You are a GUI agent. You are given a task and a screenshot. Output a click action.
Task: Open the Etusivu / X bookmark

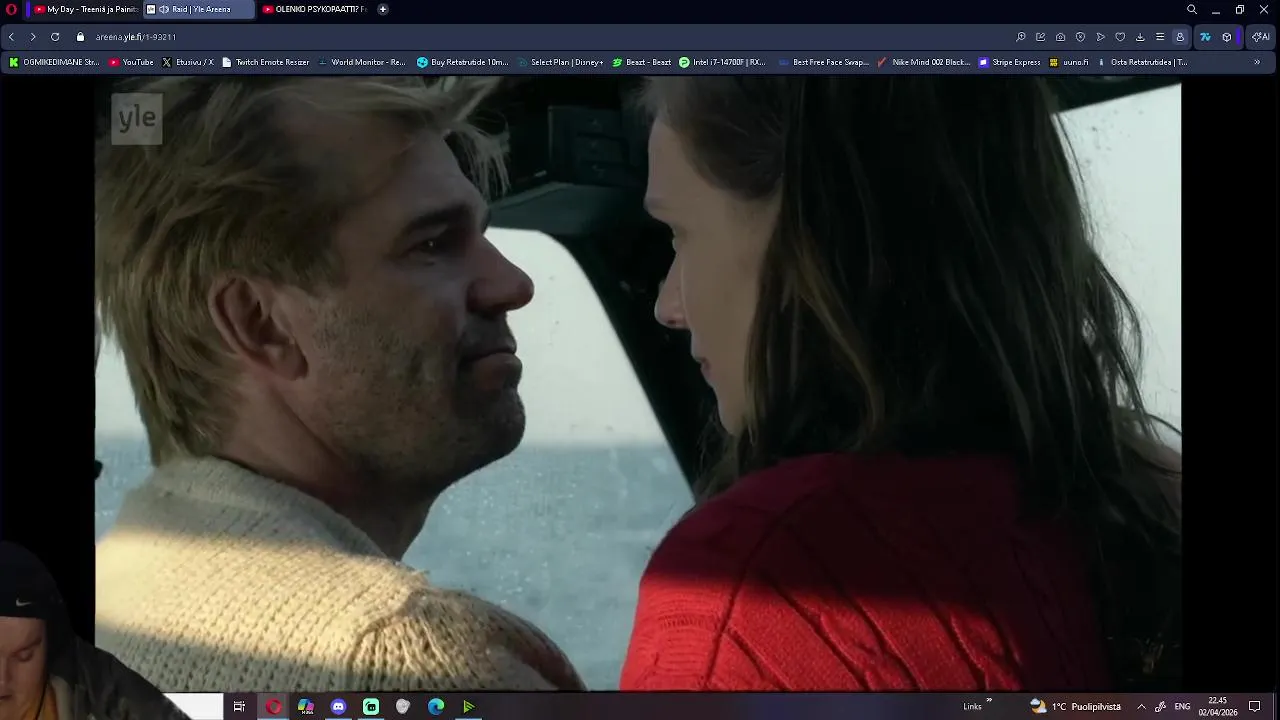(188, 62)
